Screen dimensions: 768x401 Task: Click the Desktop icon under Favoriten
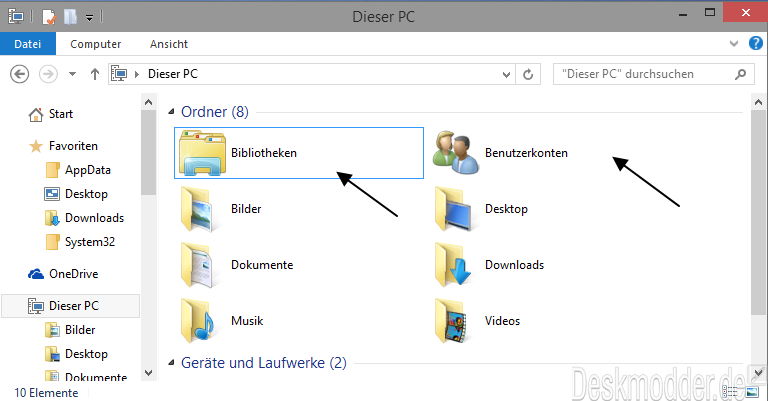52,194
